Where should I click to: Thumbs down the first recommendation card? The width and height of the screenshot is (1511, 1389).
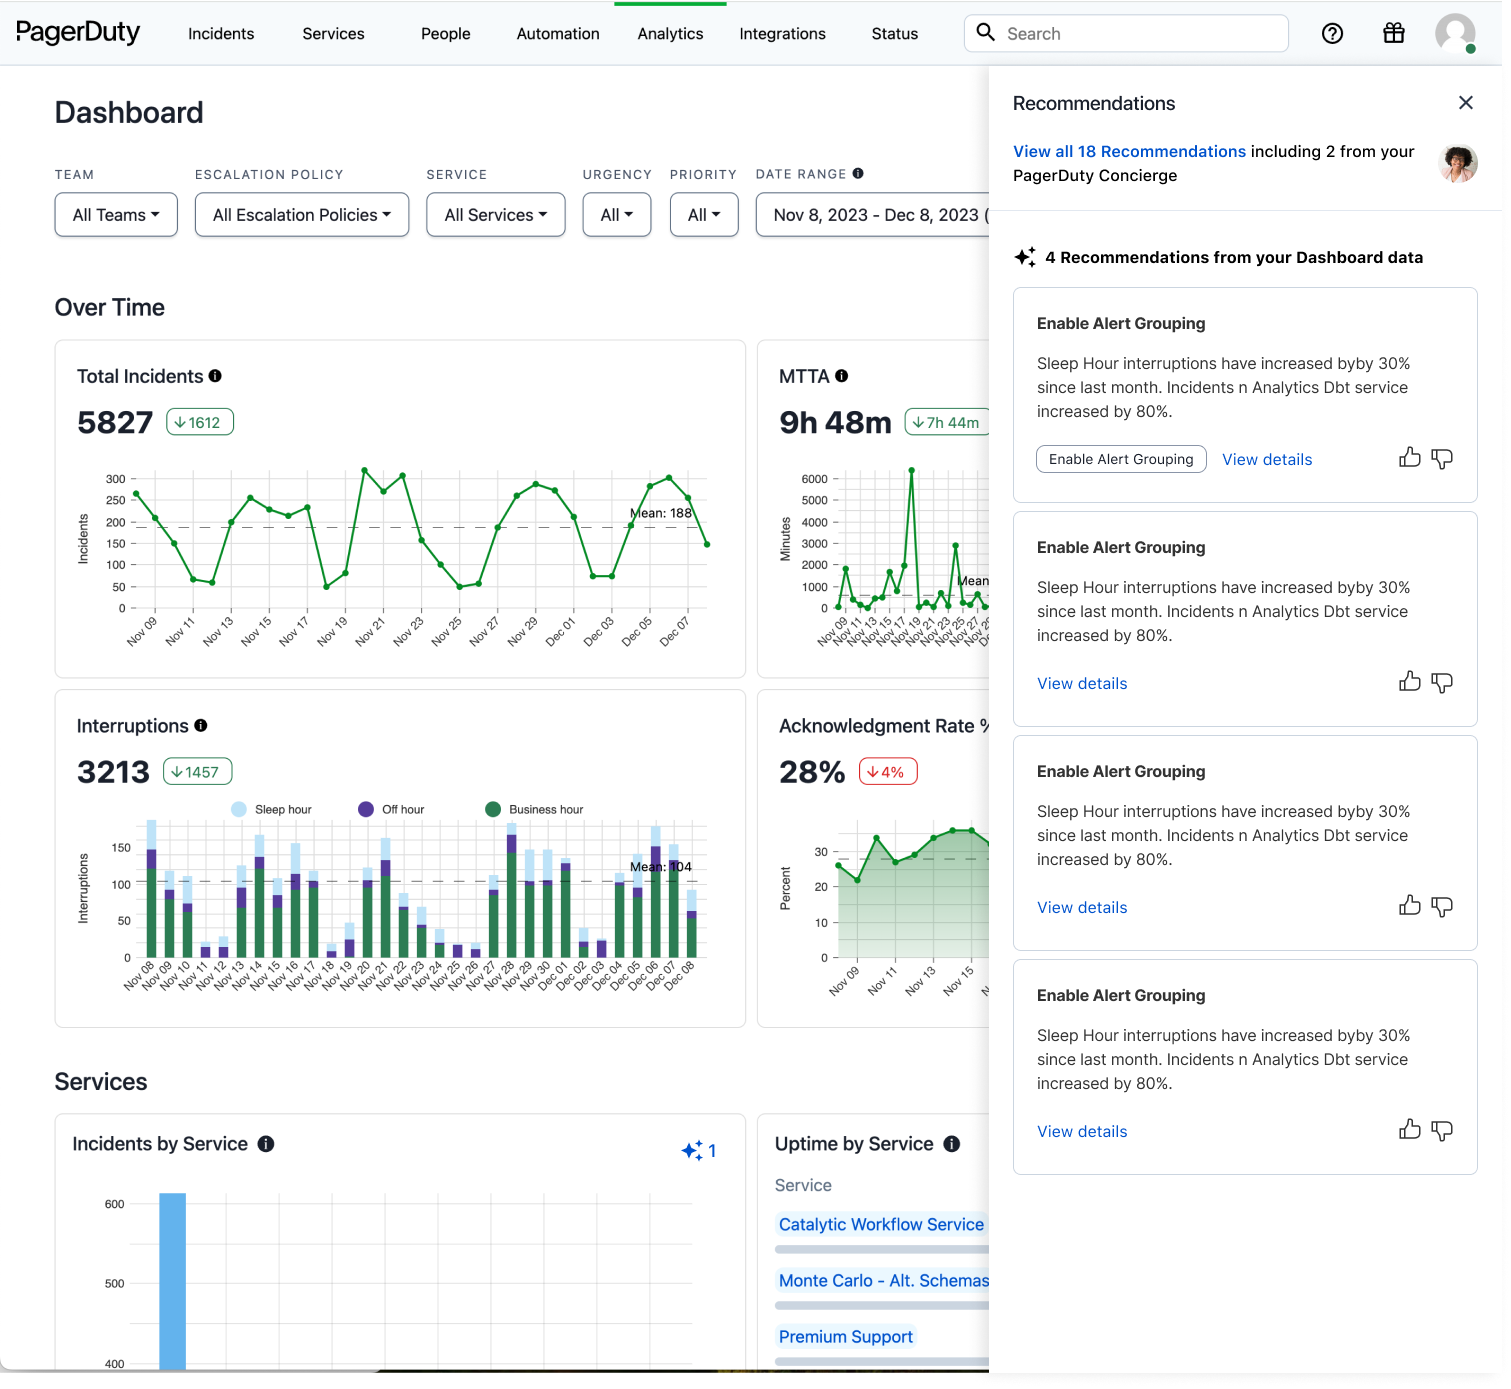(1441, 459)
